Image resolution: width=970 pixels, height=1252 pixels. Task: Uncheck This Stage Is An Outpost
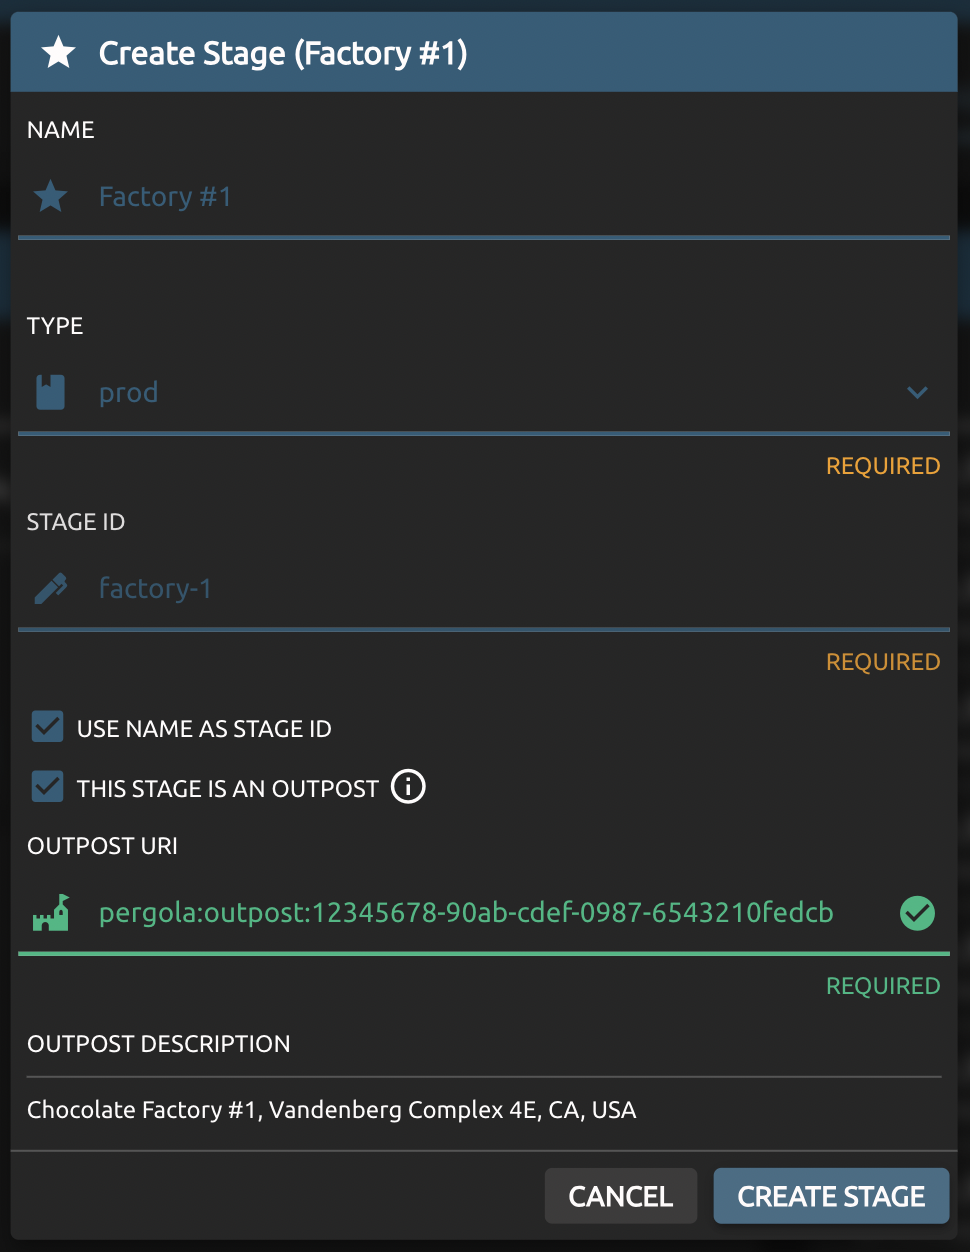pos(47,787)
